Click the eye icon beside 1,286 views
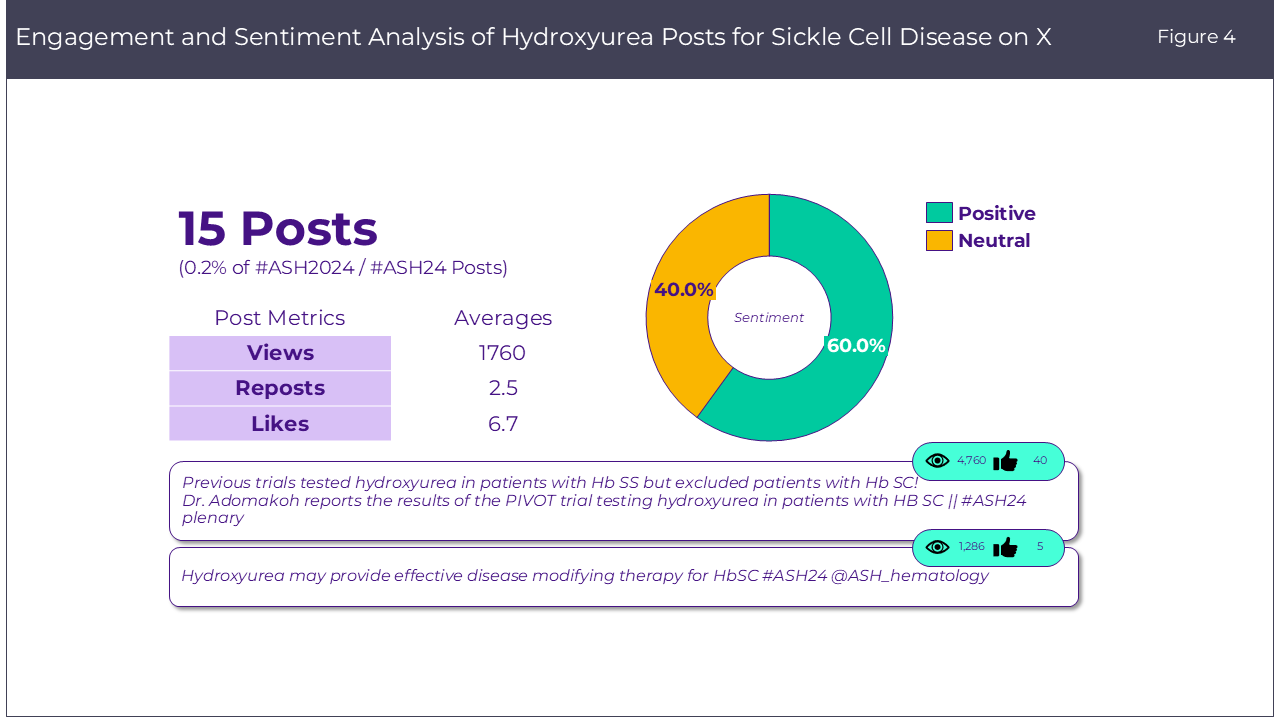1280x720 pixels. pos(937,547)
